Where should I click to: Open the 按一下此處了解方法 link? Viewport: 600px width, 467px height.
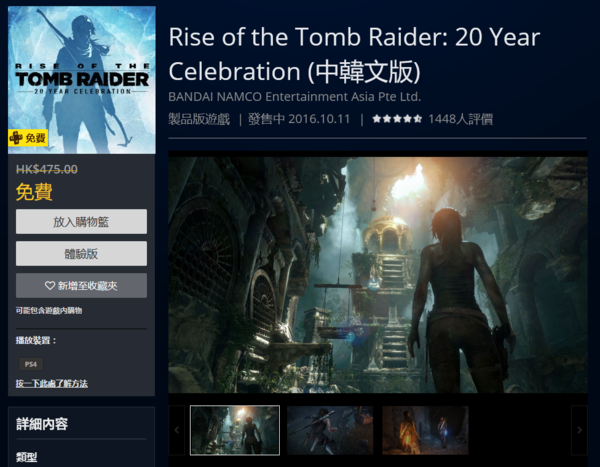click(x=52, y=383)
